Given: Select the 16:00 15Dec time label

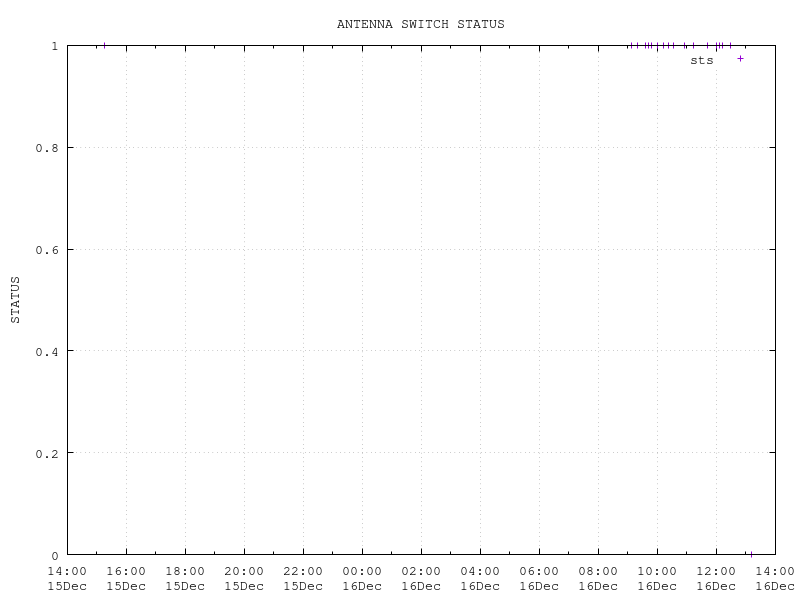Looking at the screenshot, I should coord(126,579).
